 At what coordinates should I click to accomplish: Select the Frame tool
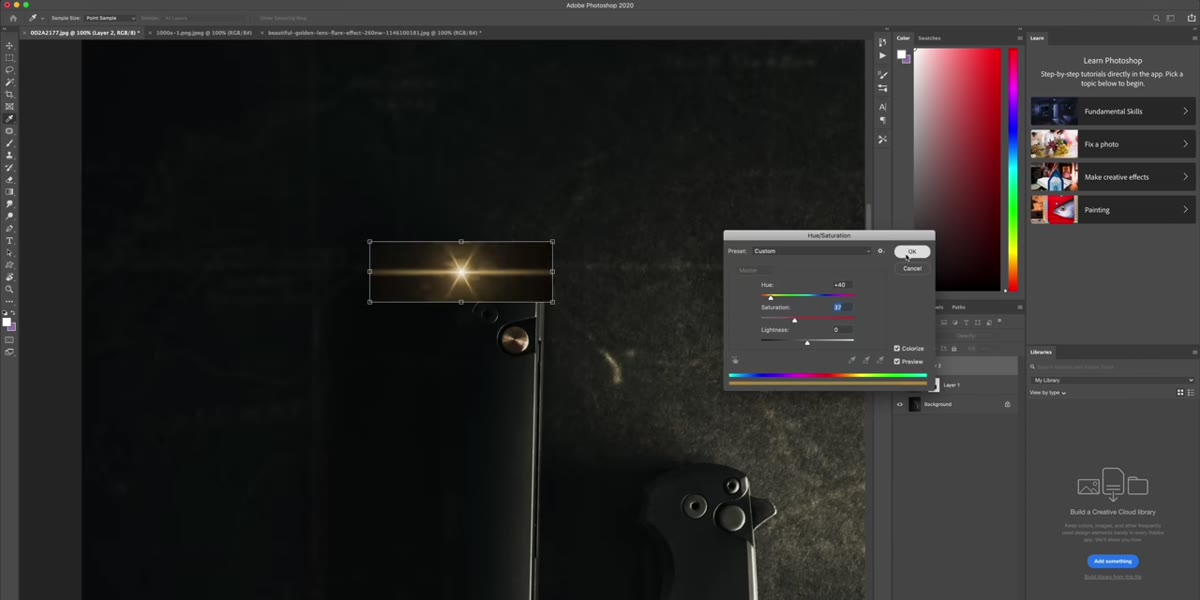pos(10,106)
